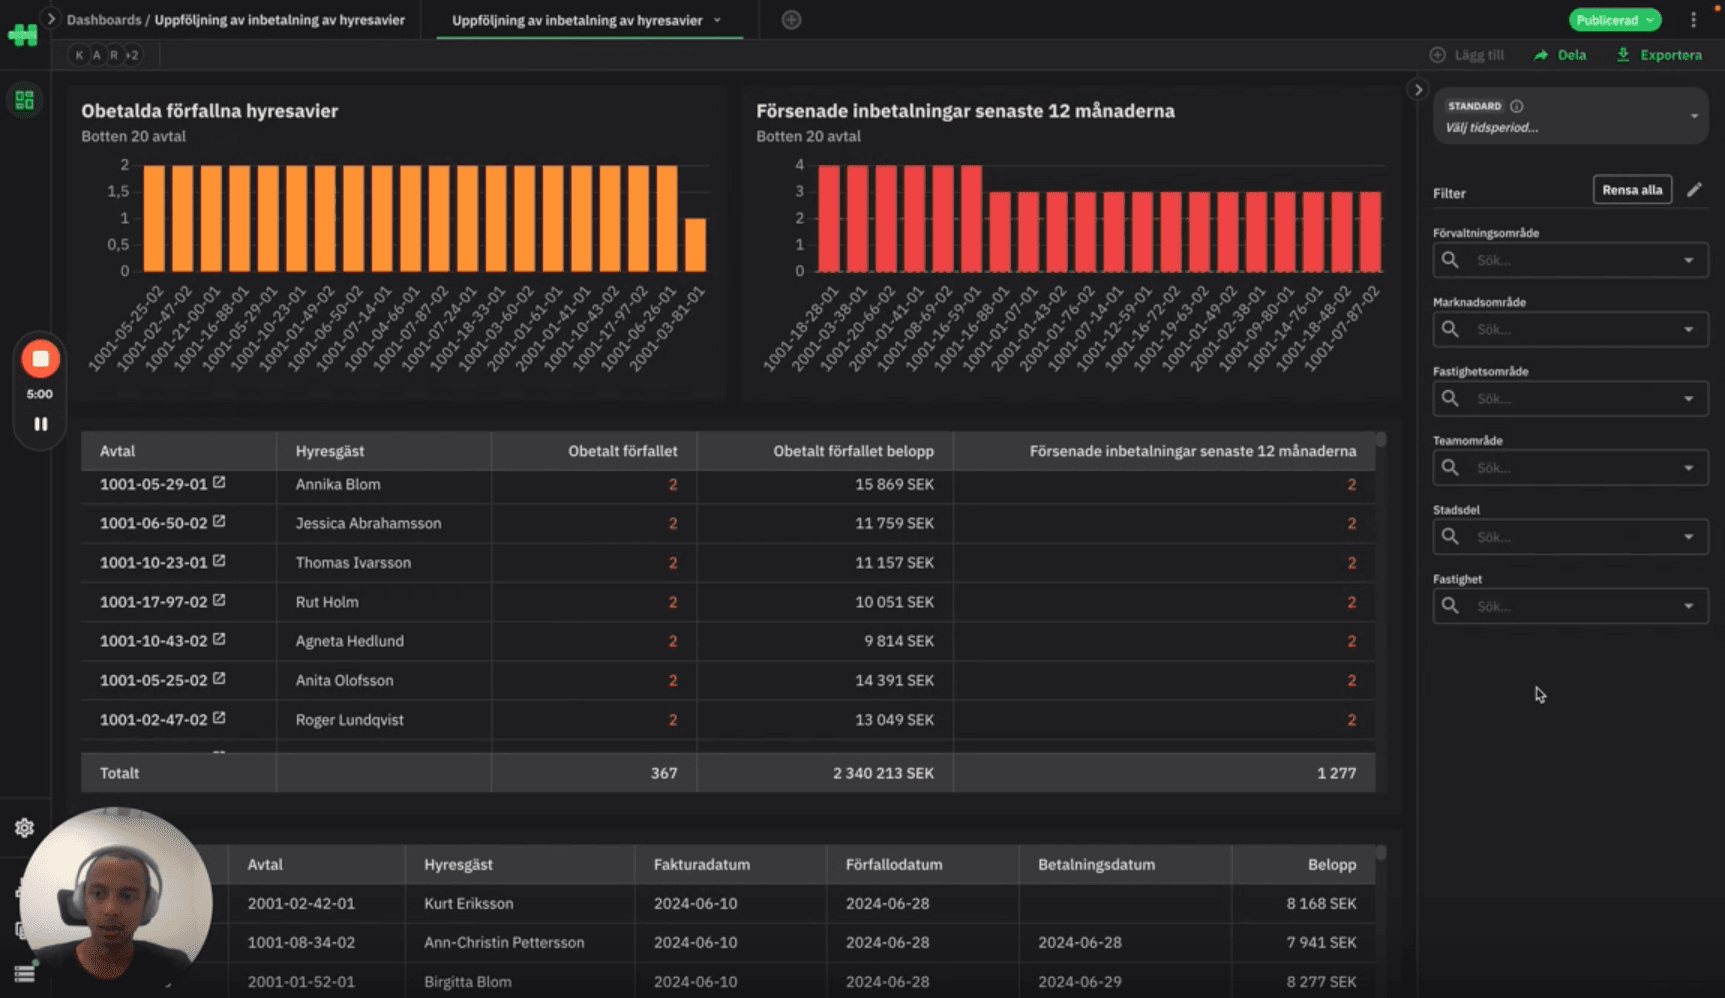Pause the recording
This screenshot has width=1725, height=998.
tap(40, 424)
